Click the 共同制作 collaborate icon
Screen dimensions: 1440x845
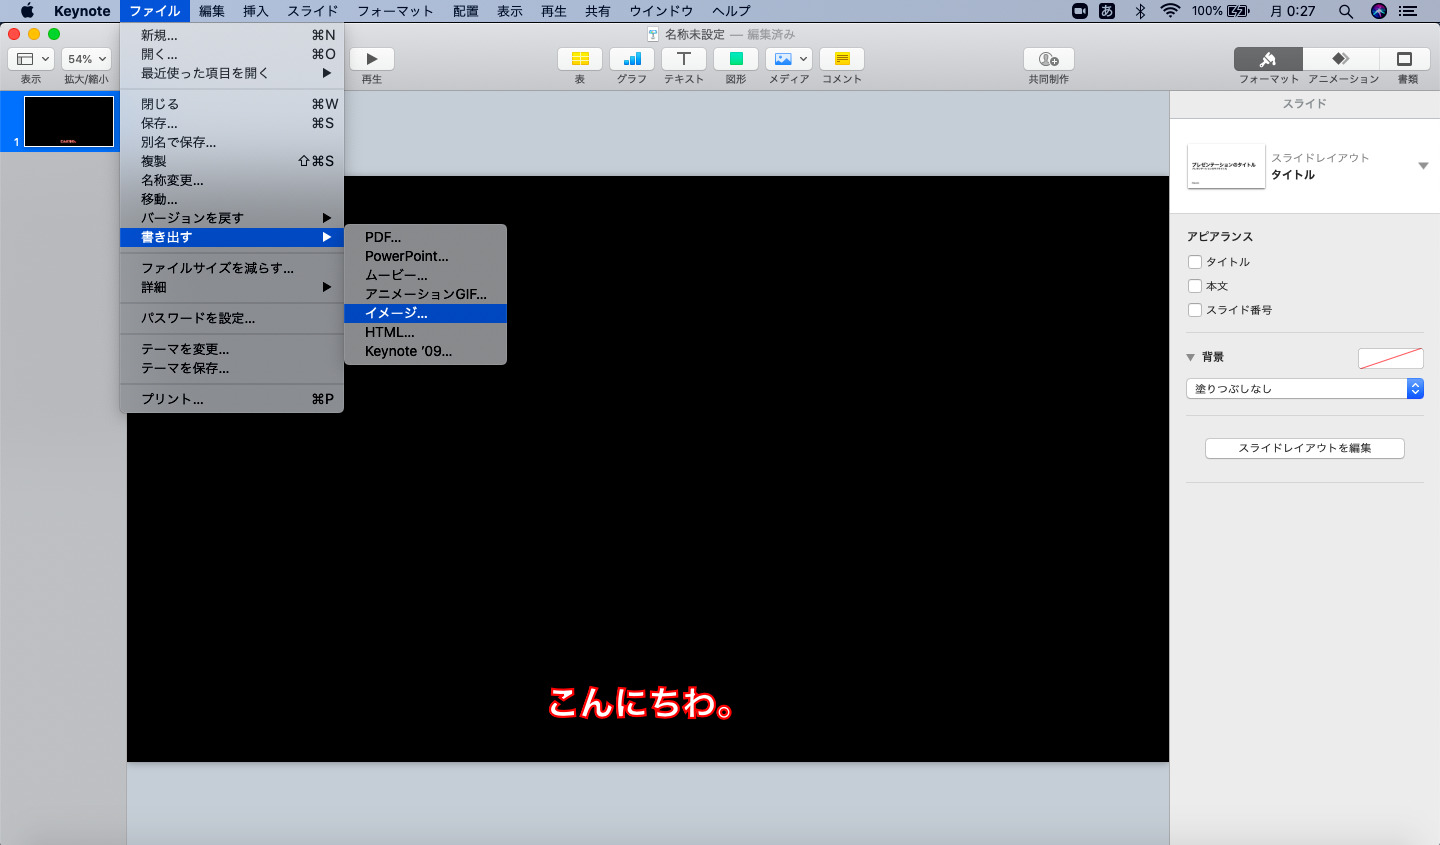1049,59
